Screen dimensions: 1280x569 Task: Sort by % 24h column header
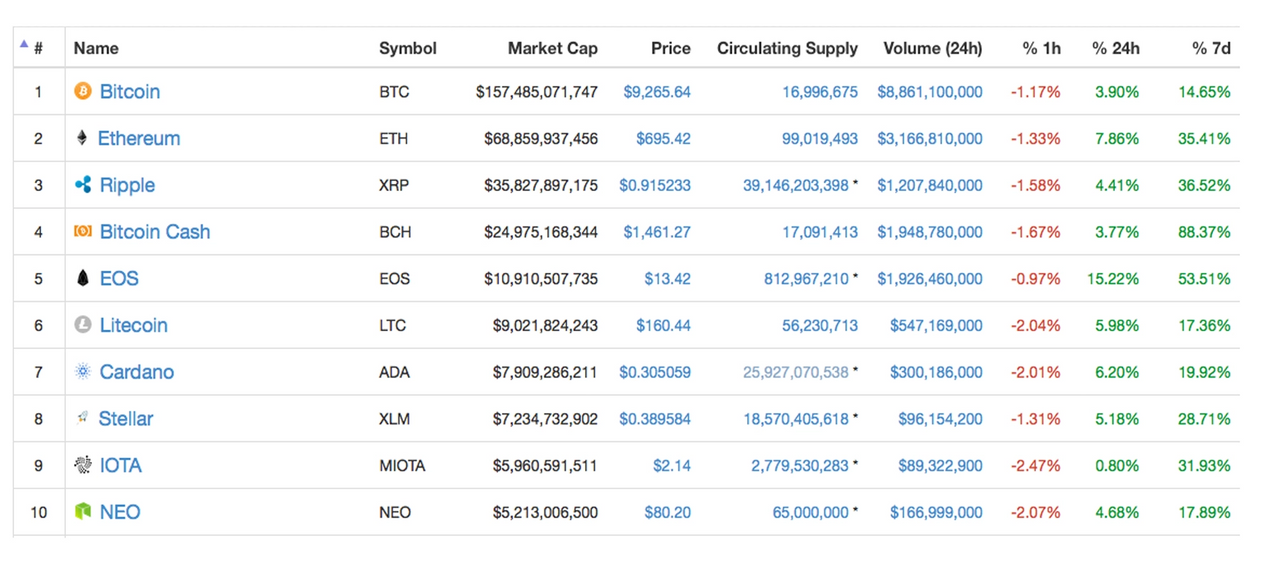[x=1116, y=48]
